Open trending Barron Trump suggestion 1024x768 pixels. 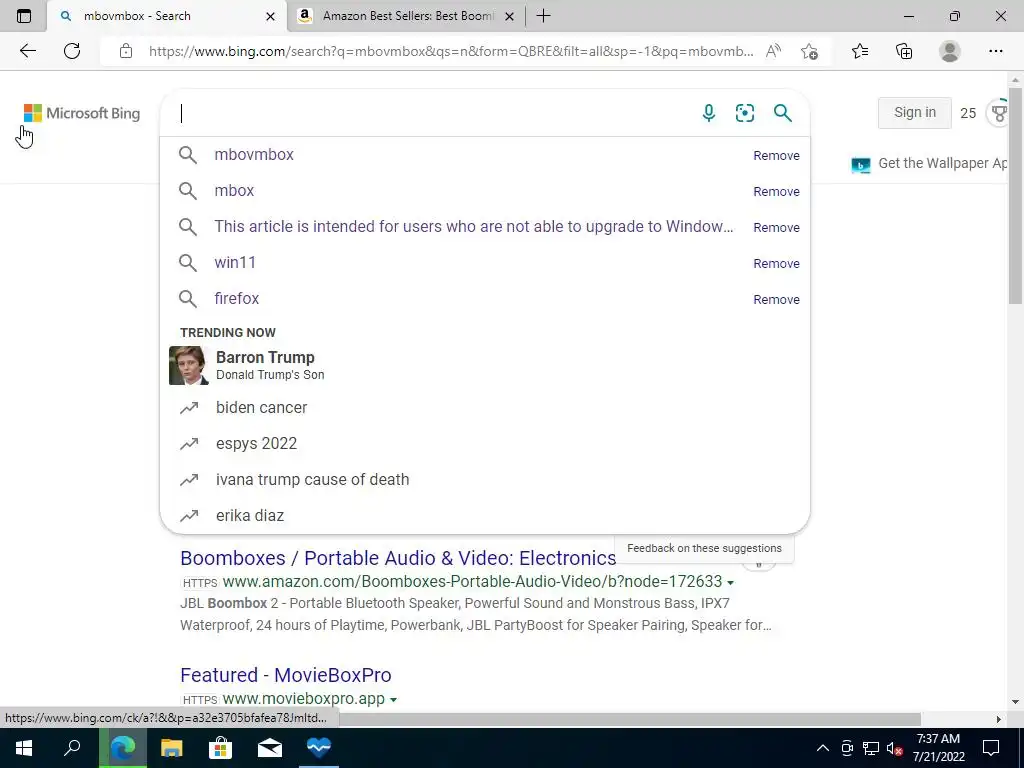485,365
